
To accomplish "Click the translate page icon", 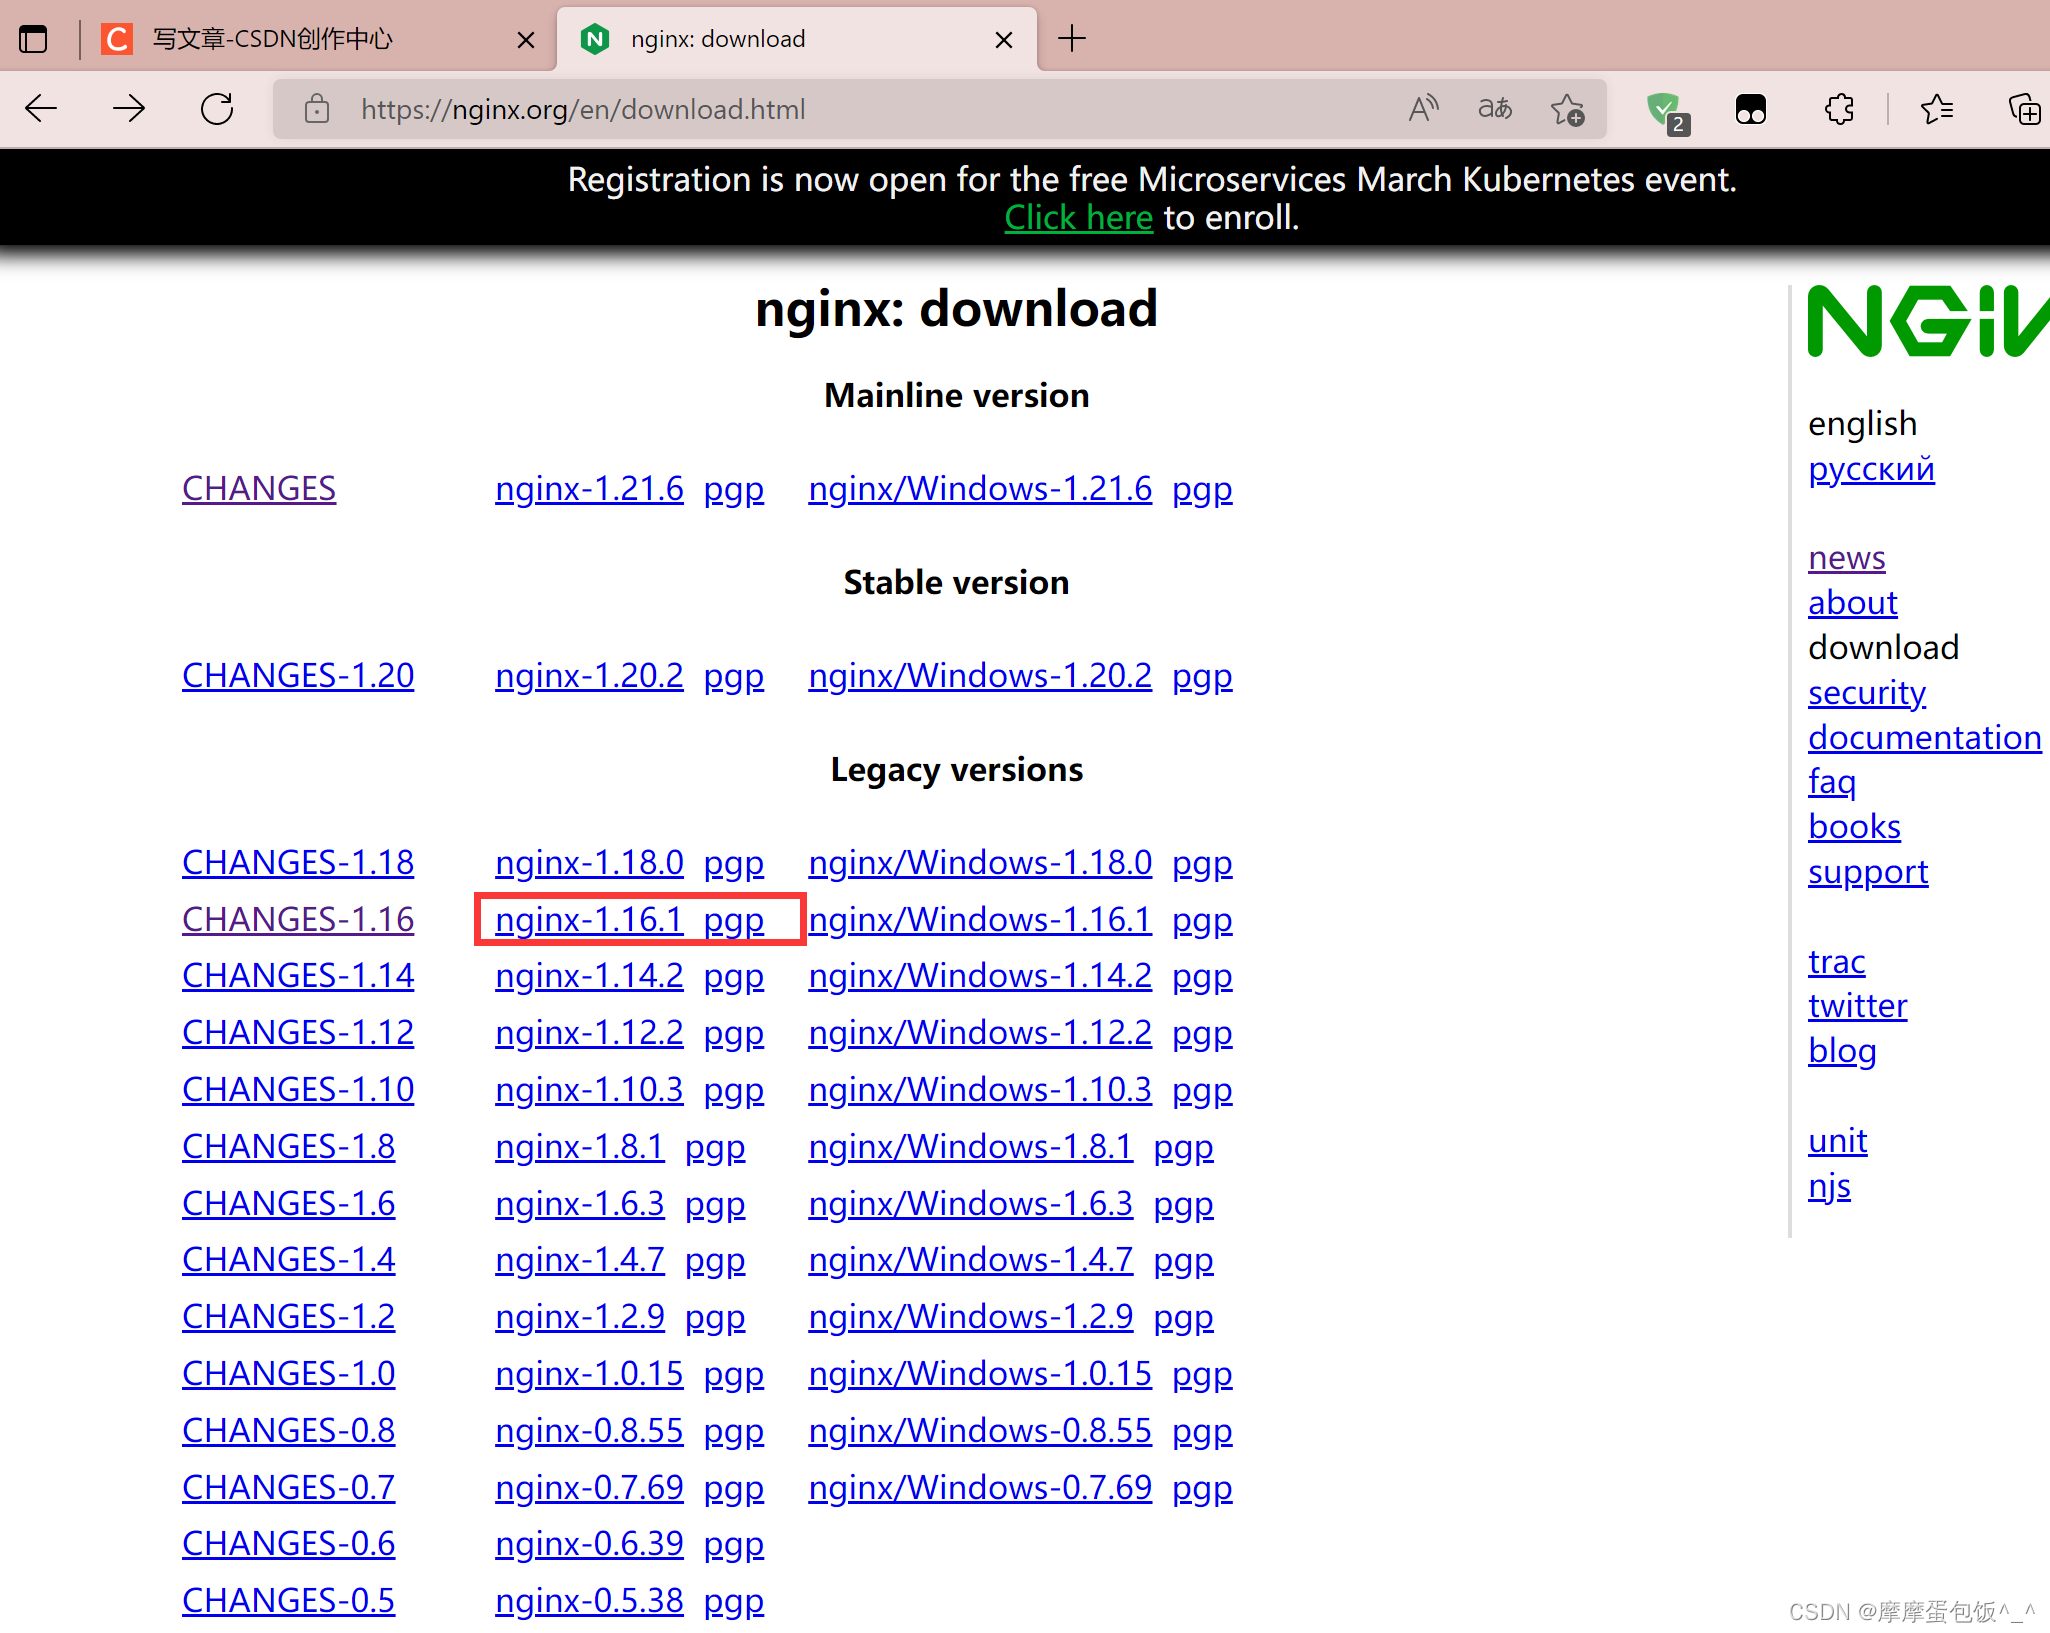I will (1495, 109).
